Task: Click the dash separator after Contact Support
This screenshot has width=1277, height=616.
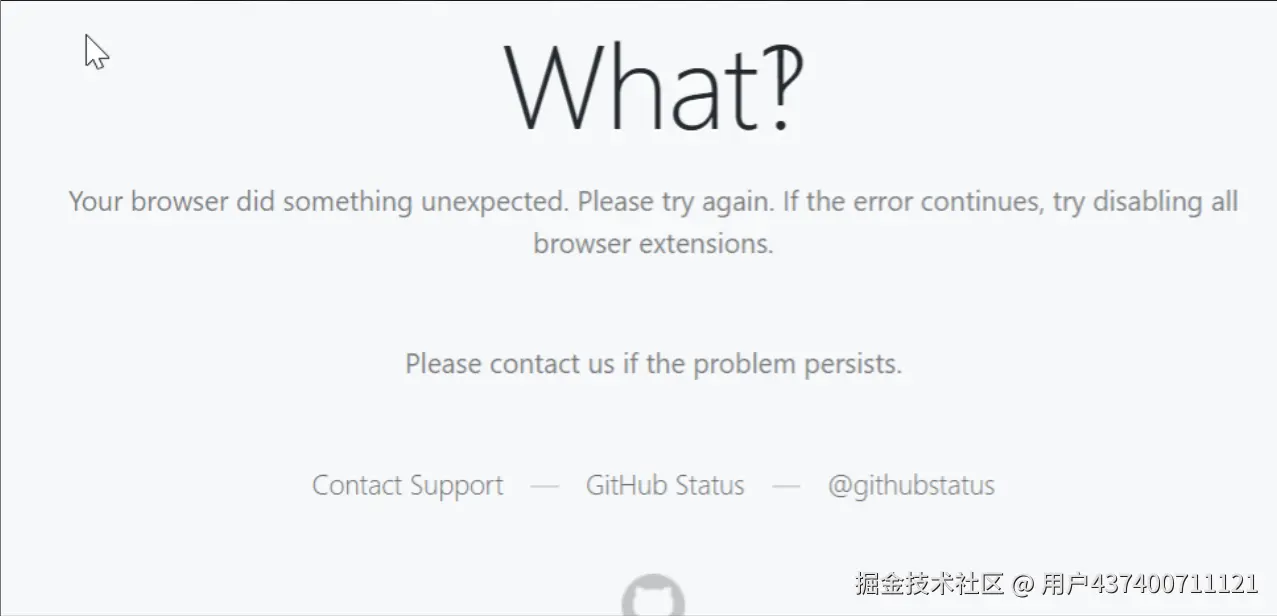Action: [545, 487]
